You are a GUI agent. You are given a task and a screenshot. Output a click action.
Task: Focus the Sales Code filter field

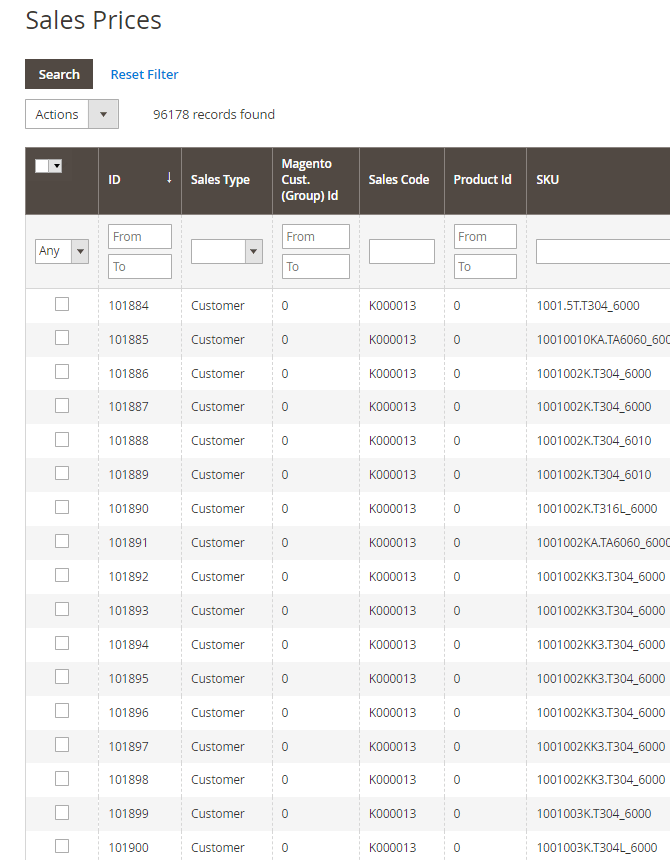point(402,251)
